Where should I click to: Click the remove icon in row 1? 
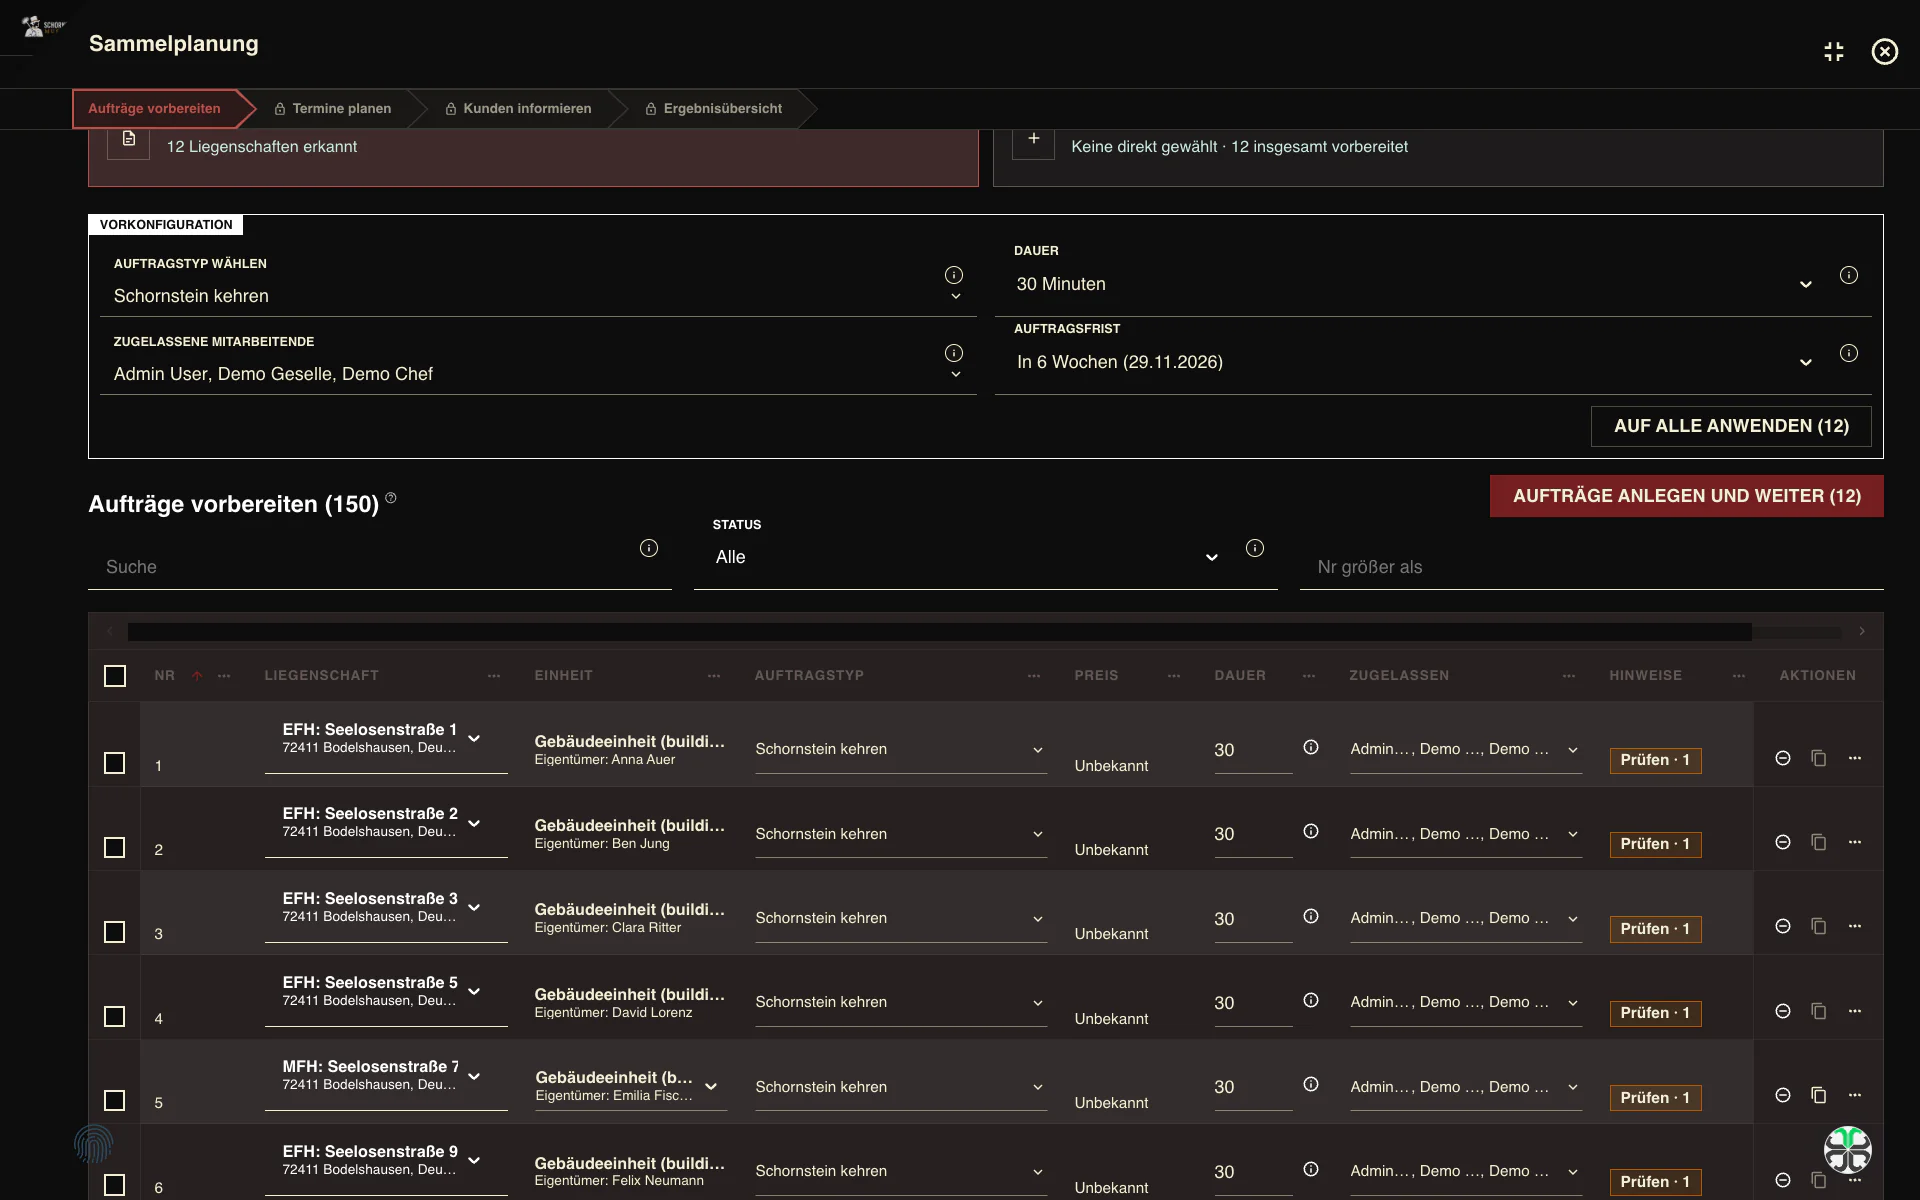(x=1782, y=758)
